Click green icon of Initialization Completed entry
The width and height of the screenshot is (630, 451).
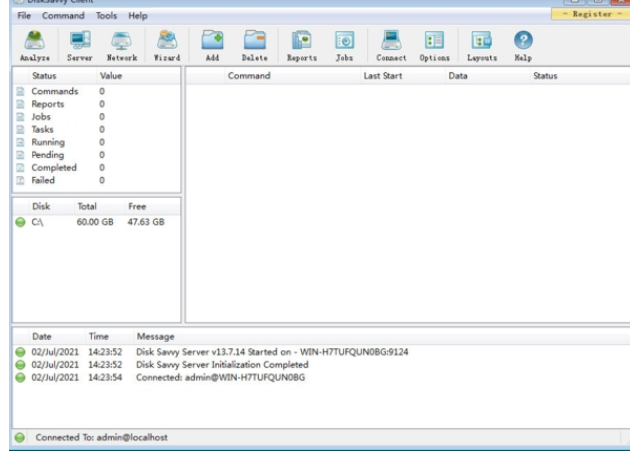click(x=20, y=365)
